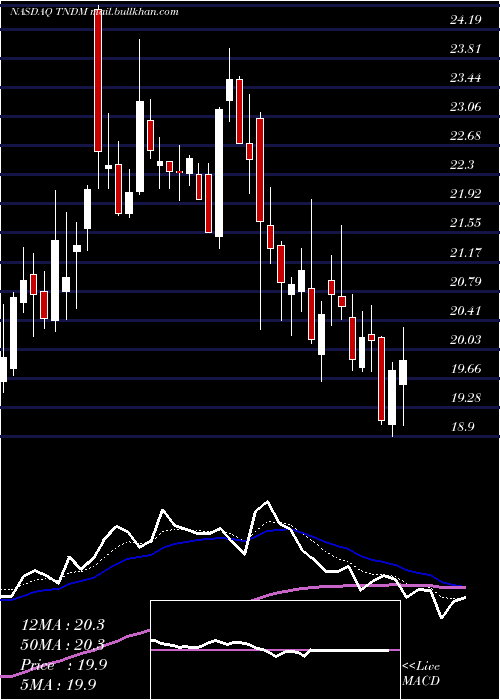The width and height of the screenshot is (500, 700).
Task: Click the 23.06 price axis label
Action: 466,107
